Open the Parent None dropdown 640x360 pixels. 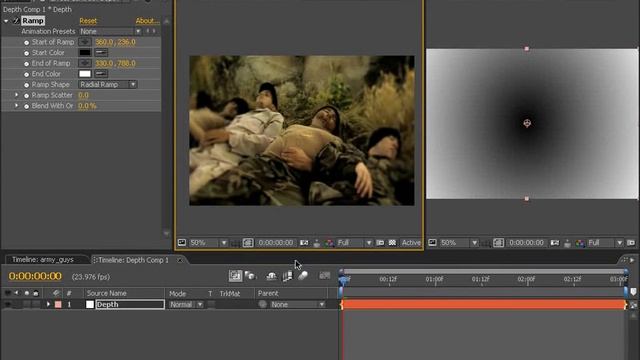click(298, 304)
